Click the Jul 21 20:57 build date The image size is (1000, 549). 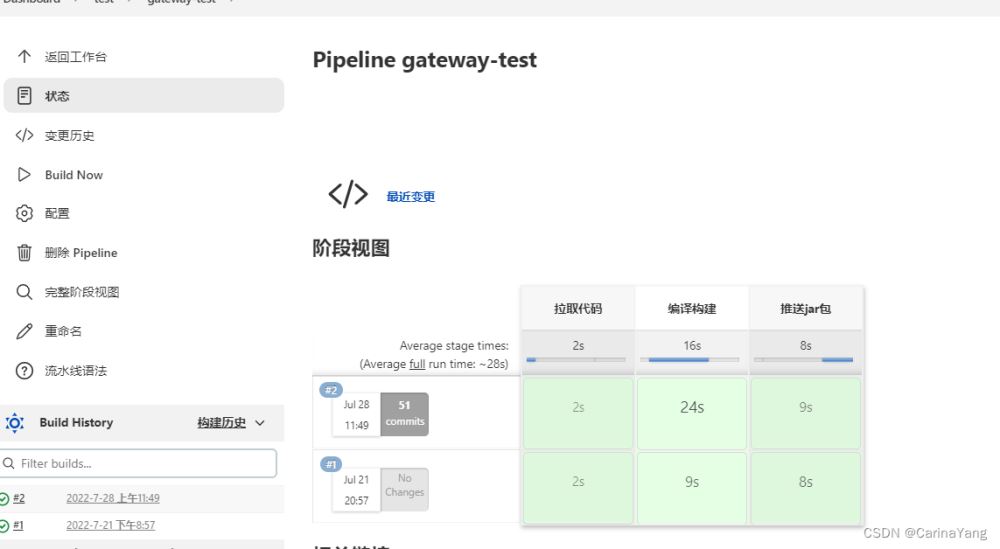pos(356,490)
